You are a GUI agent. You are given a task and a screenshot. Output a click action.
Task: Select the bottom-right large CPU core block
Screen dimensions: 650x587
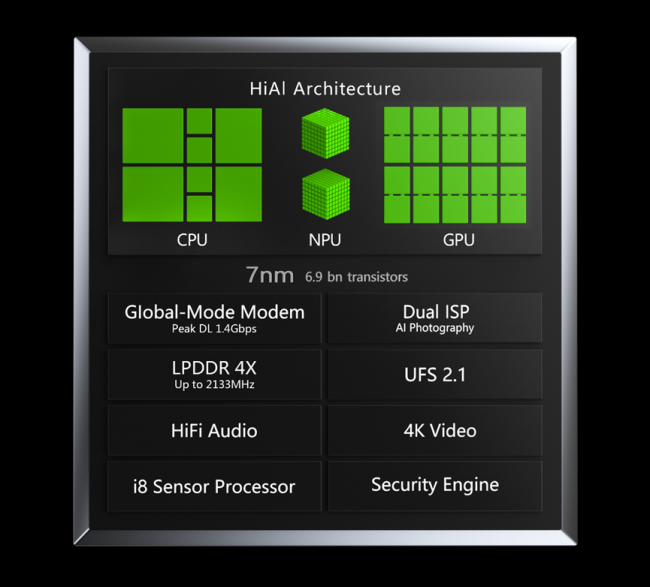(x=238, y=194)
